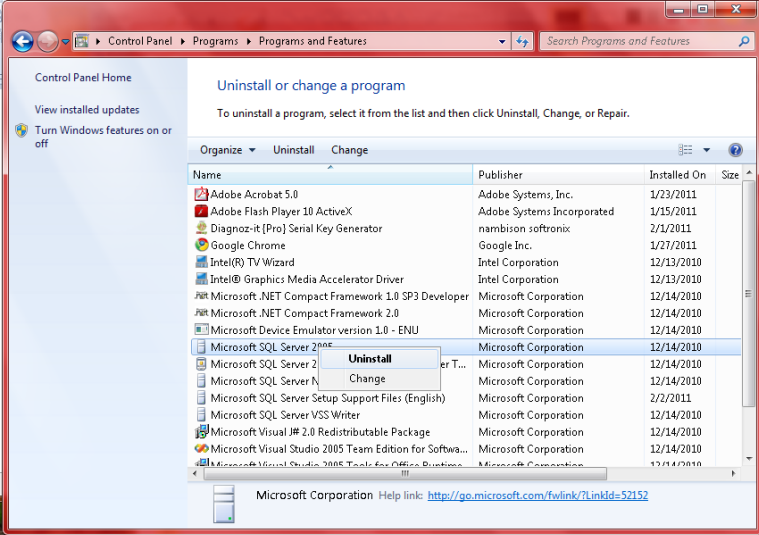This screenshot has width=759, height=535.
Task: Click the selected Microsoft SQL Server 2005 icon
Action: [x=201, y=347]
